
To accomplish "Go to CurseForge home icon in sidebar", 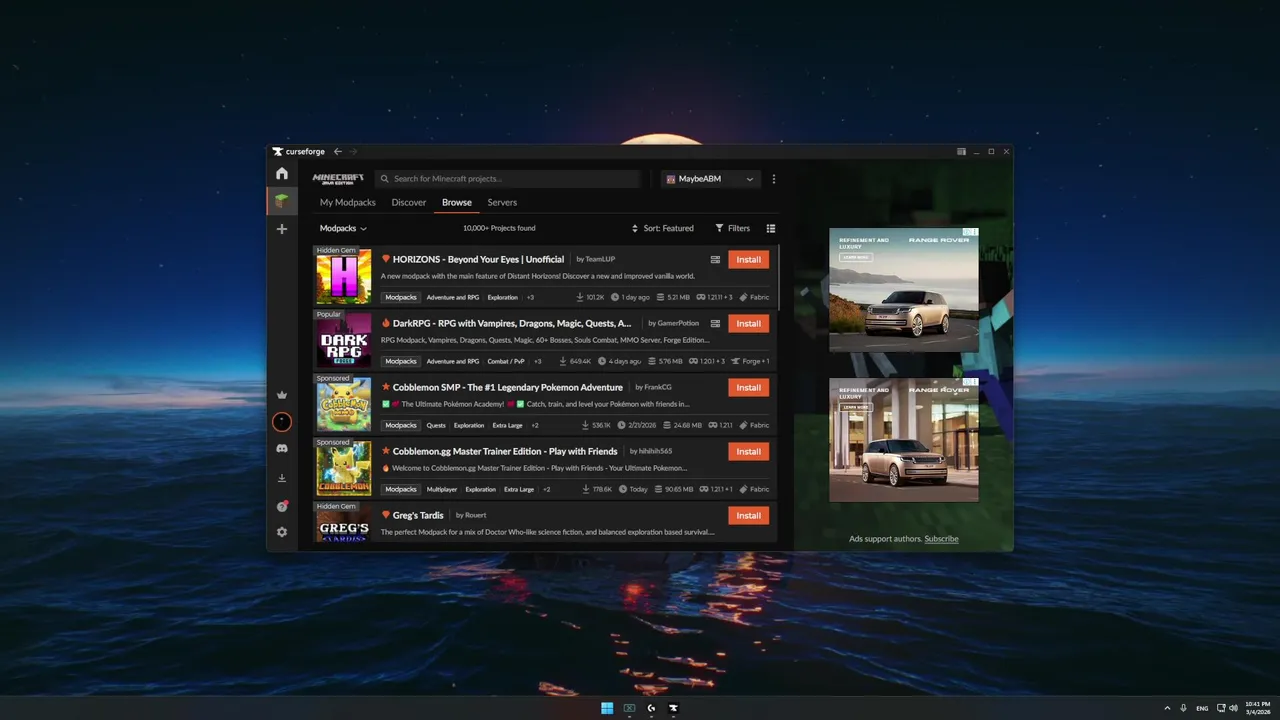I will (282, 174).
